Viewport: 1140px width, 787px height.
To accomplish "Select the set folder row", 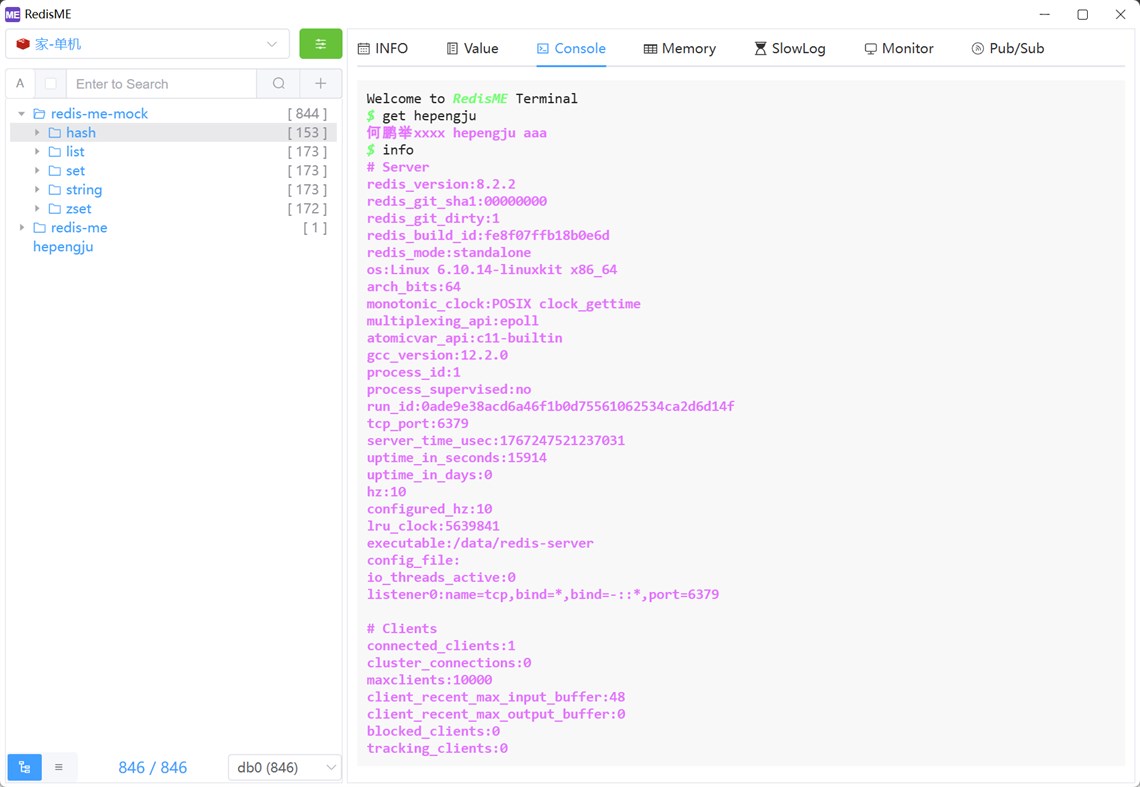I will click(173, 170).
